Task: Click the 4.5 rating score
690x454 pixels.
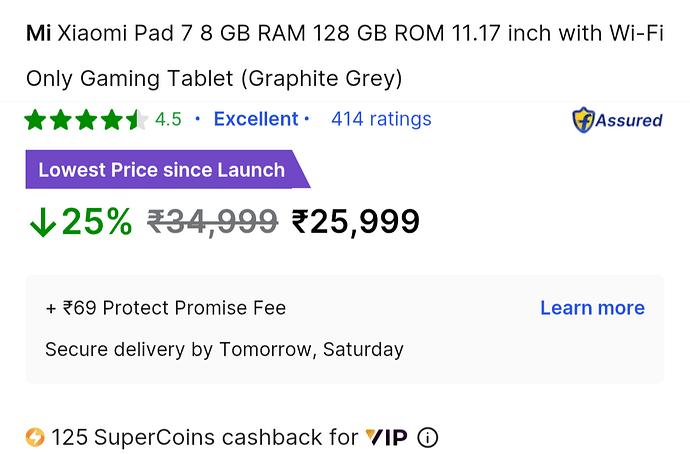Action: tap(168, 119)
